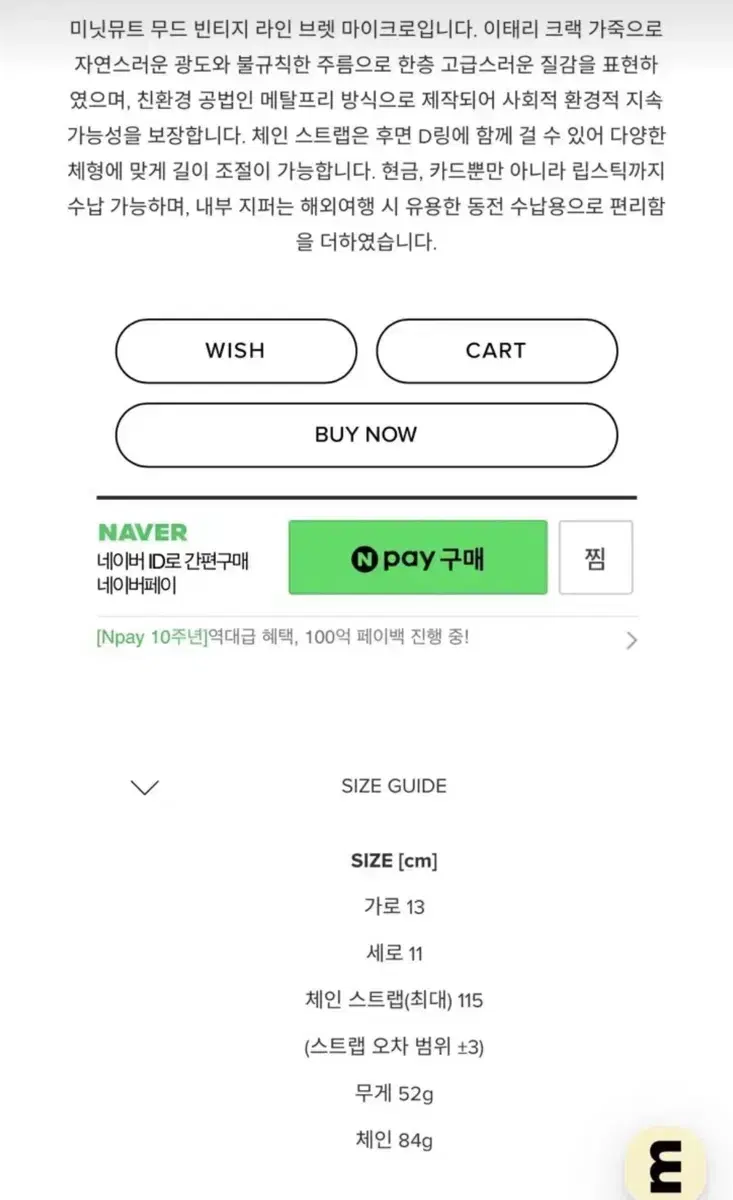Tap the SIZE GUIDE heading
This screenshot has width=733, height=1200.
(x=394, y=786)
